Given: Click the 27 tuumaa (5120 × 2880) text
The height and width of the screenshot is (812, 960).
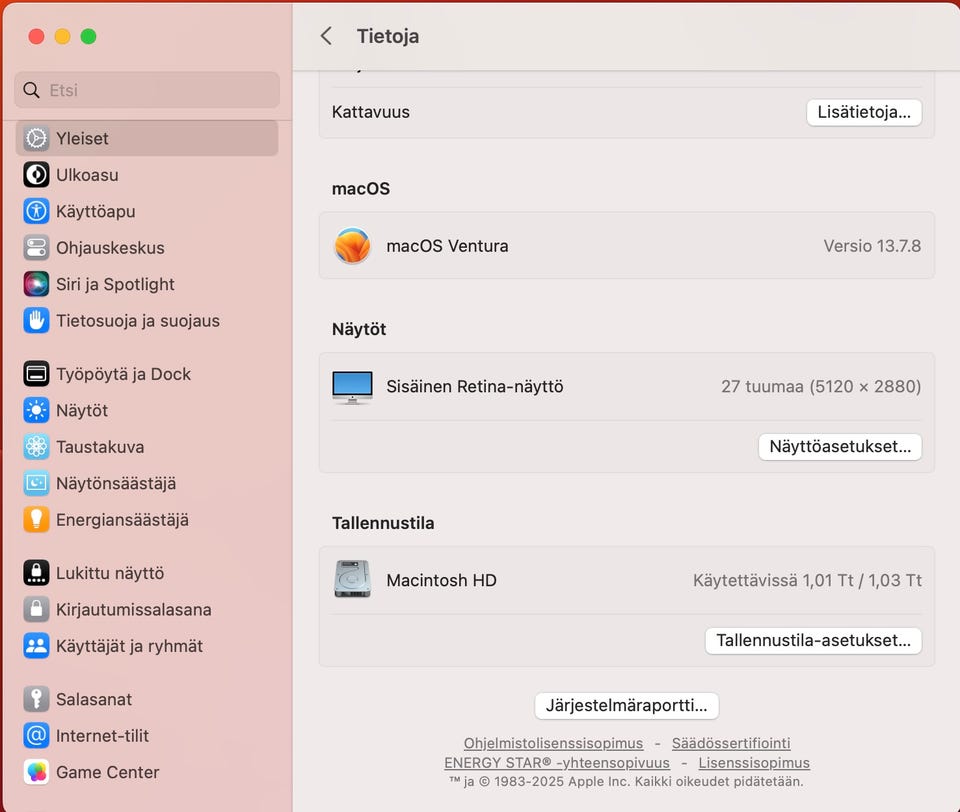Looking at the screenshot, I should (x=820, y=386).
